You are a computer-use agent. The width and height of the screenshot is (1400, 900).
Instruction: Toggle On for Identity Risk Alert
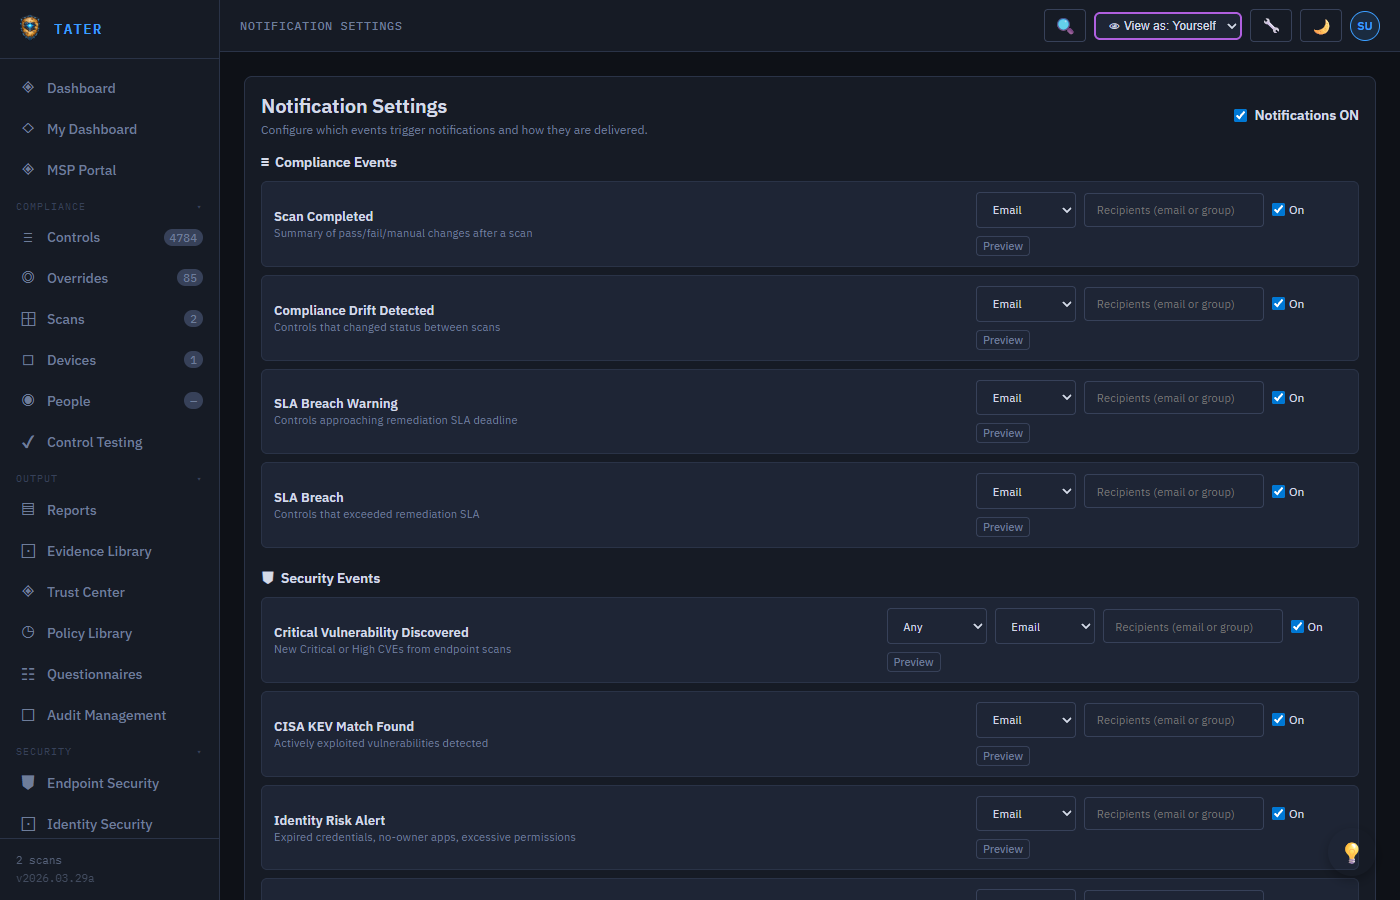click(x=1278, y=814)
